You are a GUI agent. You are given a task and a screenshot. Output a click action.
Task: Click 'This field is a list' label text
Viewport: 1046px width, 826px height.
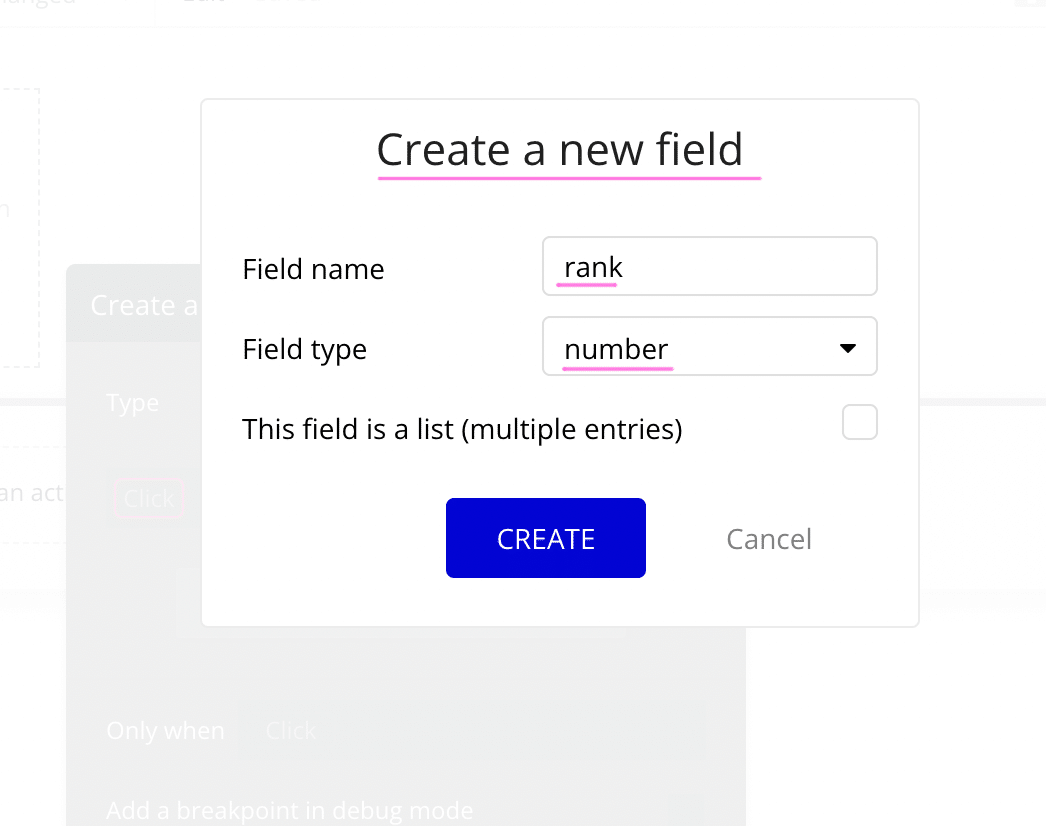point(462,429)
